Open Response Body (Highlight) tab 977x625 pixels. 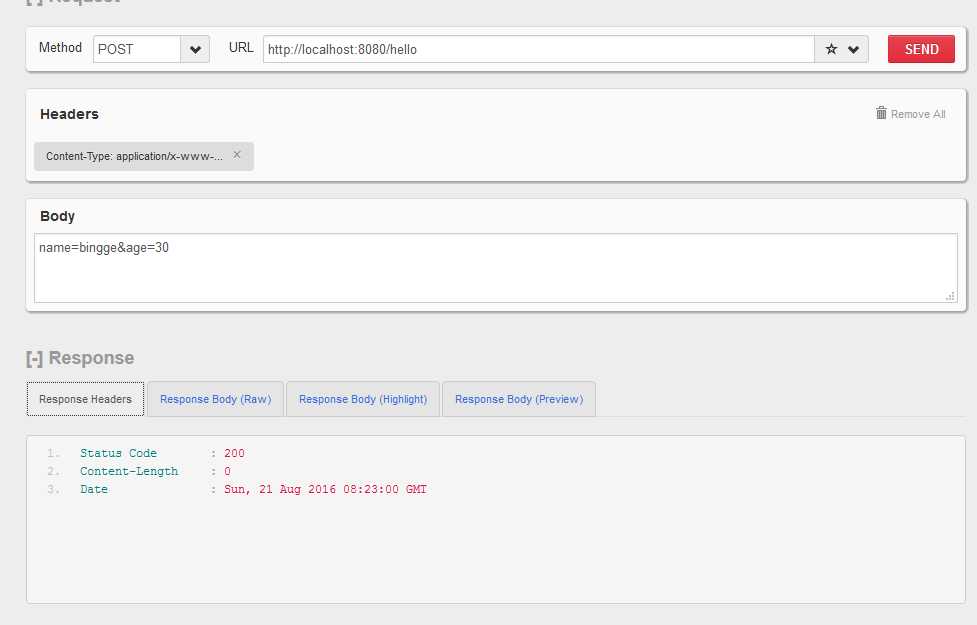(x=363, y=399)
